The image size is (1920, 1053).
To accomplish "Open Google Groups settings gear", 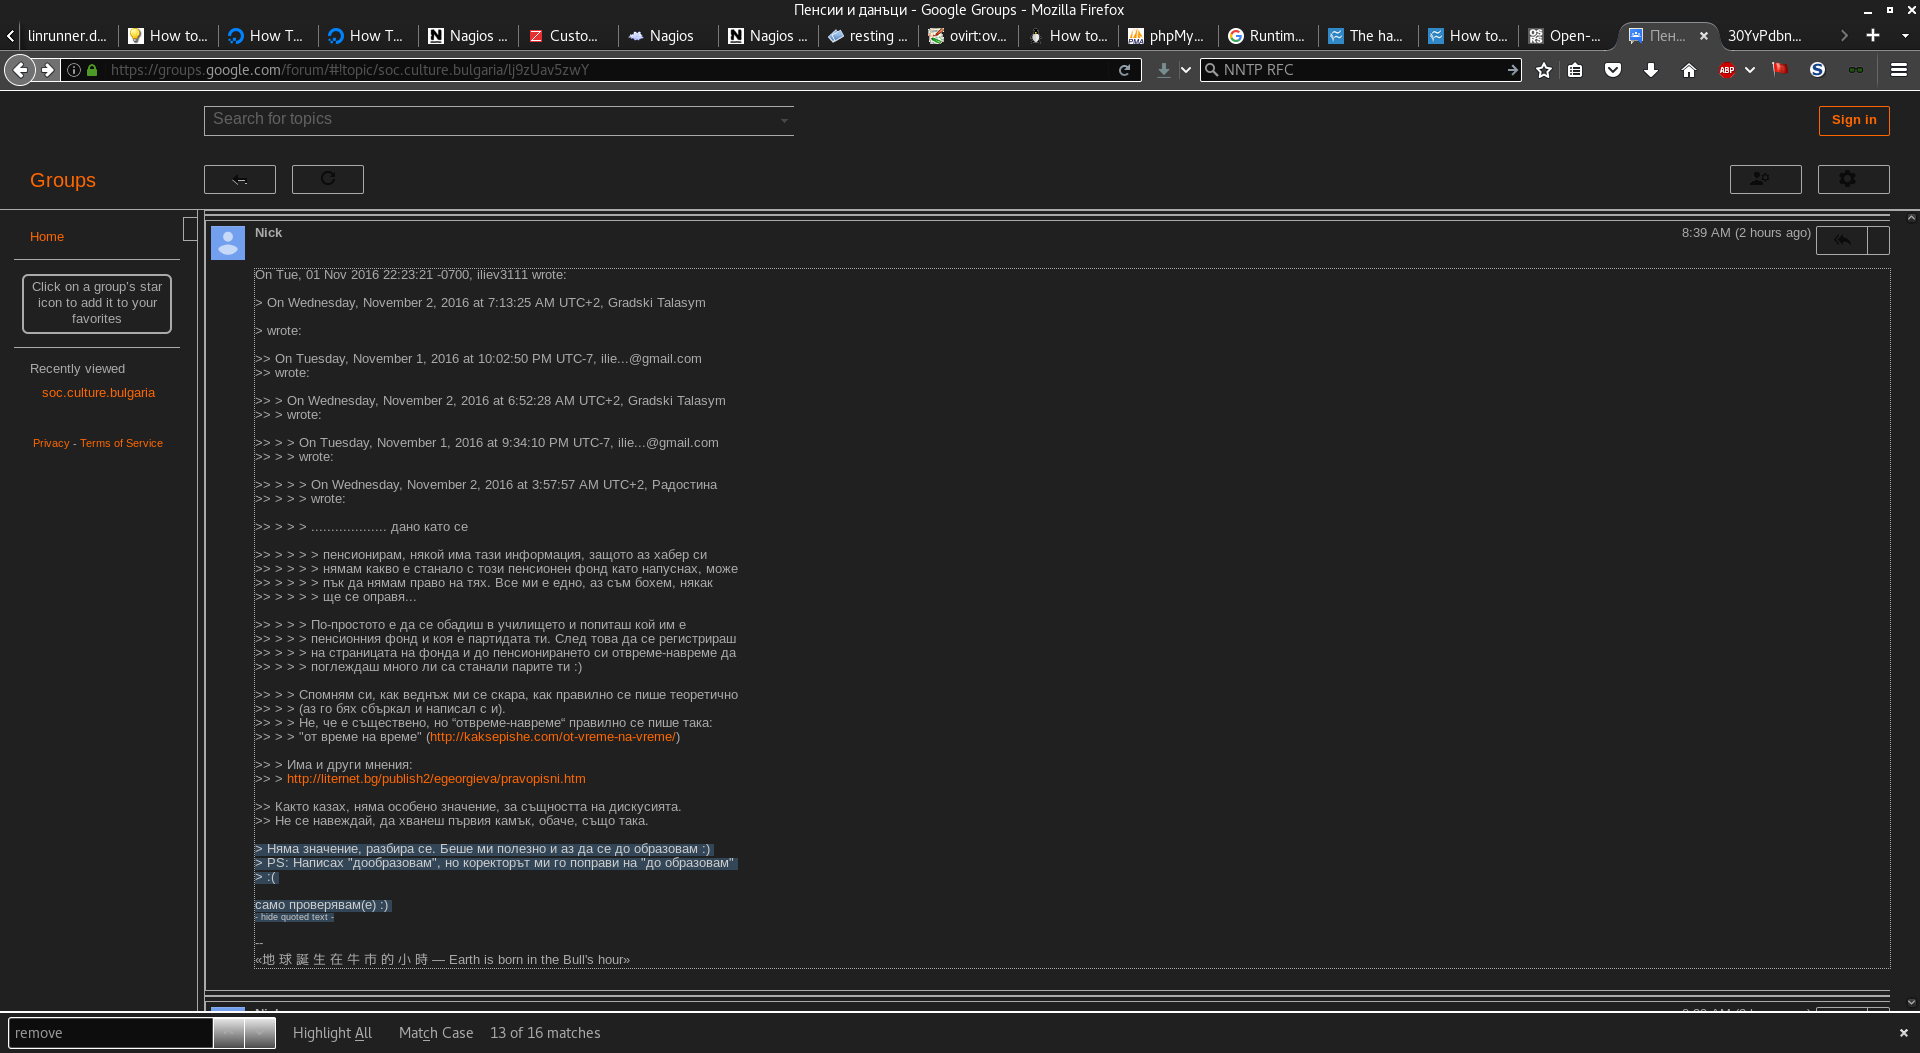I will [1853, 179].
